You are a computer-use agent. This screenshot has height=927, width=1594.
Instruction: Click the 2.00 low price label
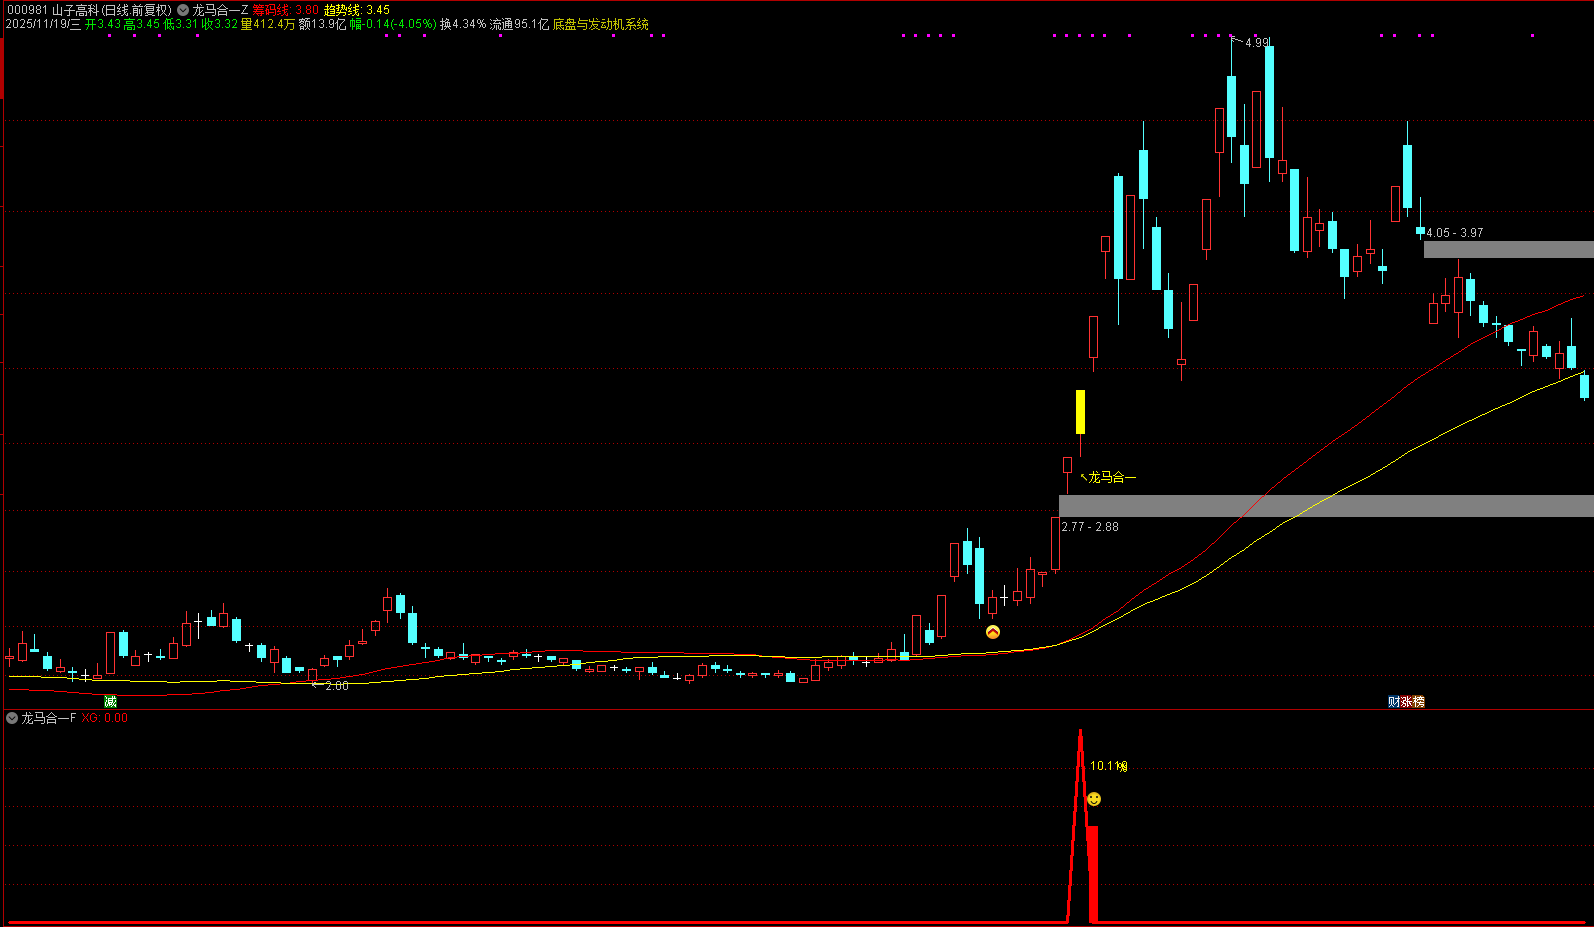click(337, 686)
